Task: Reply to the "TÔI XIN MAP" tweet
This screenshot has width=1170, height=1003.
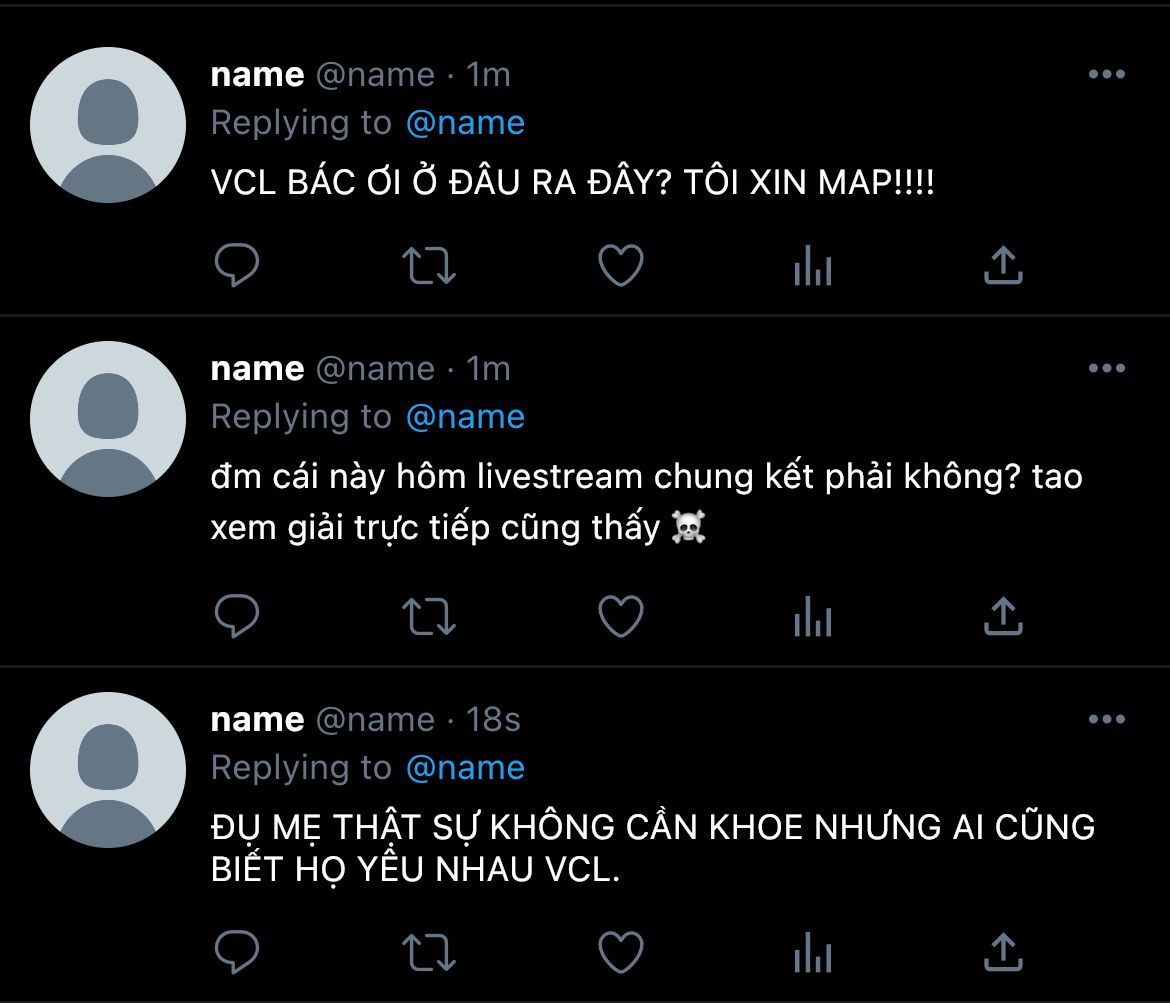Action: (x=237, y=265)
